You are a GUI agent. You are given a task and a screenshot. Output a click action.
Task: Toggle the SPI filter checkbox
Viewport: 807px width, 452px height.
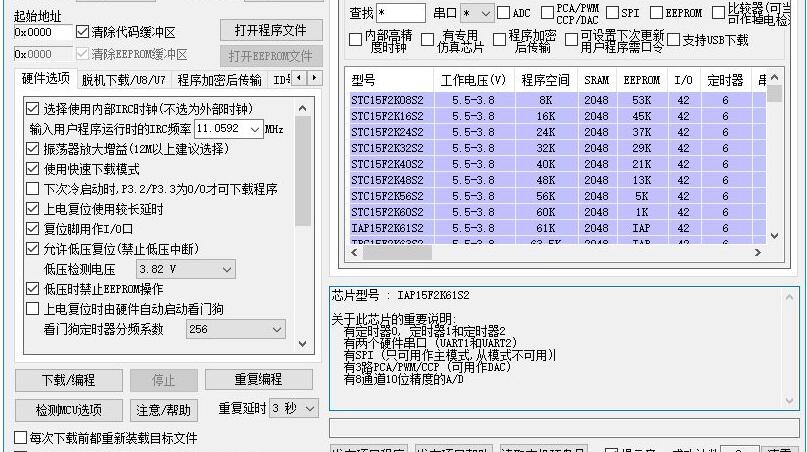(x=612, y=13)
